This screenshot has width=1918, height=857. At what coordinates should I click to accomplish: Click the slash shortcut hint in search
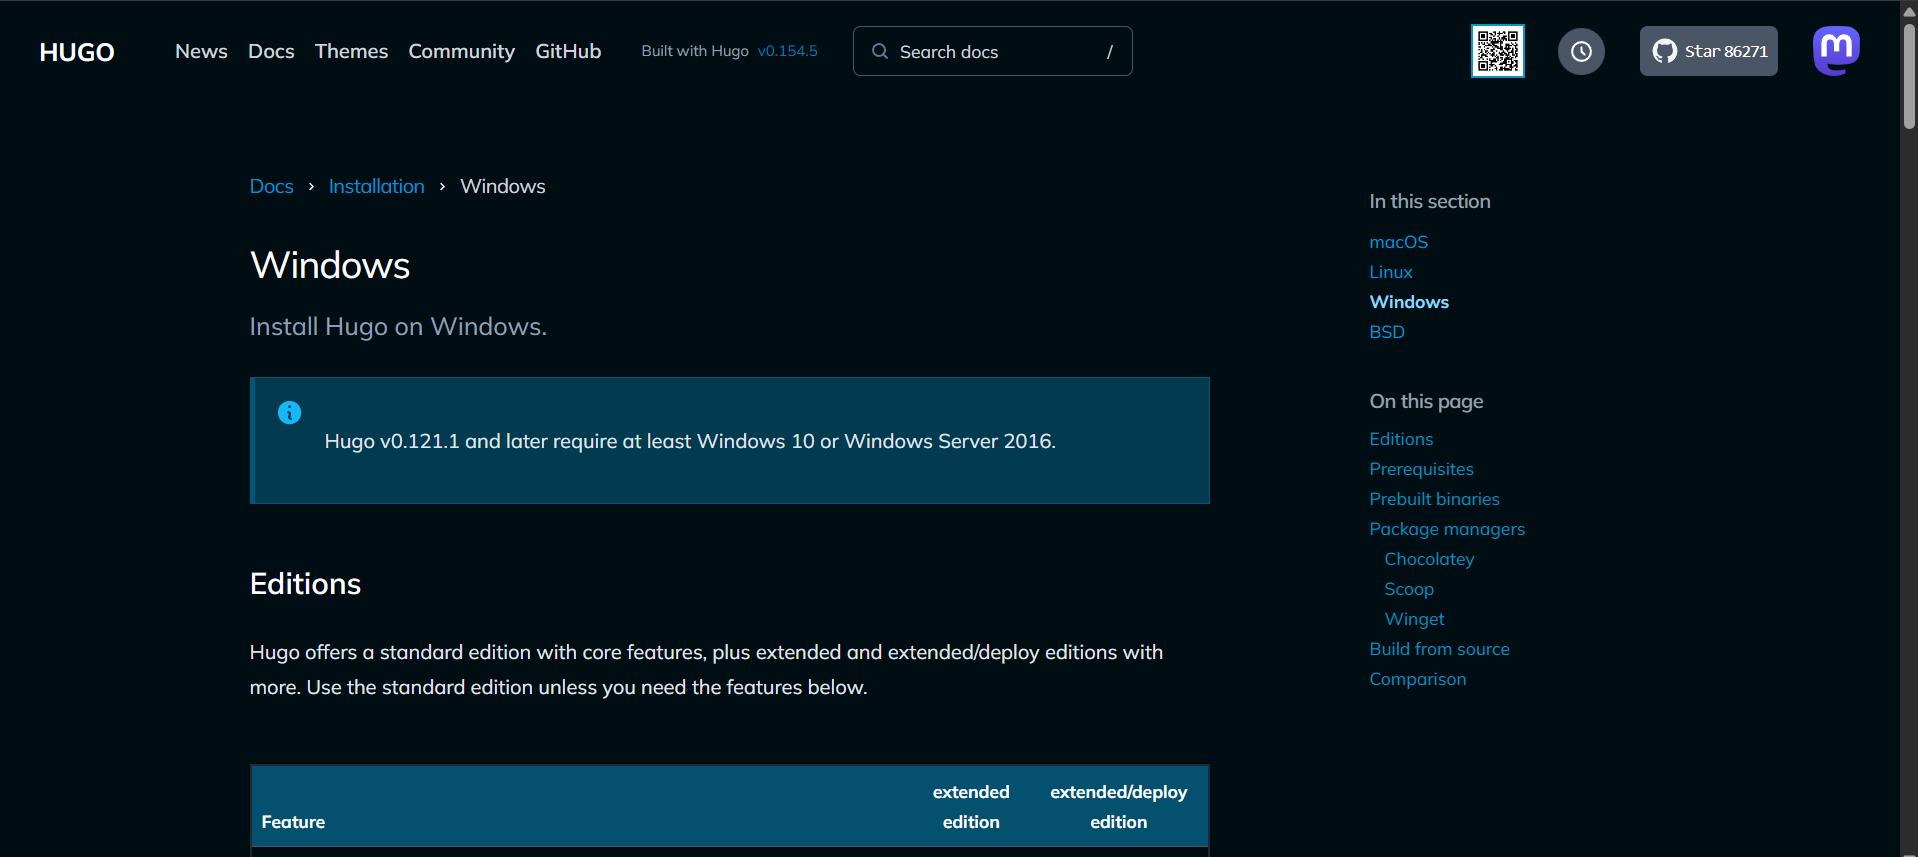1109,52
